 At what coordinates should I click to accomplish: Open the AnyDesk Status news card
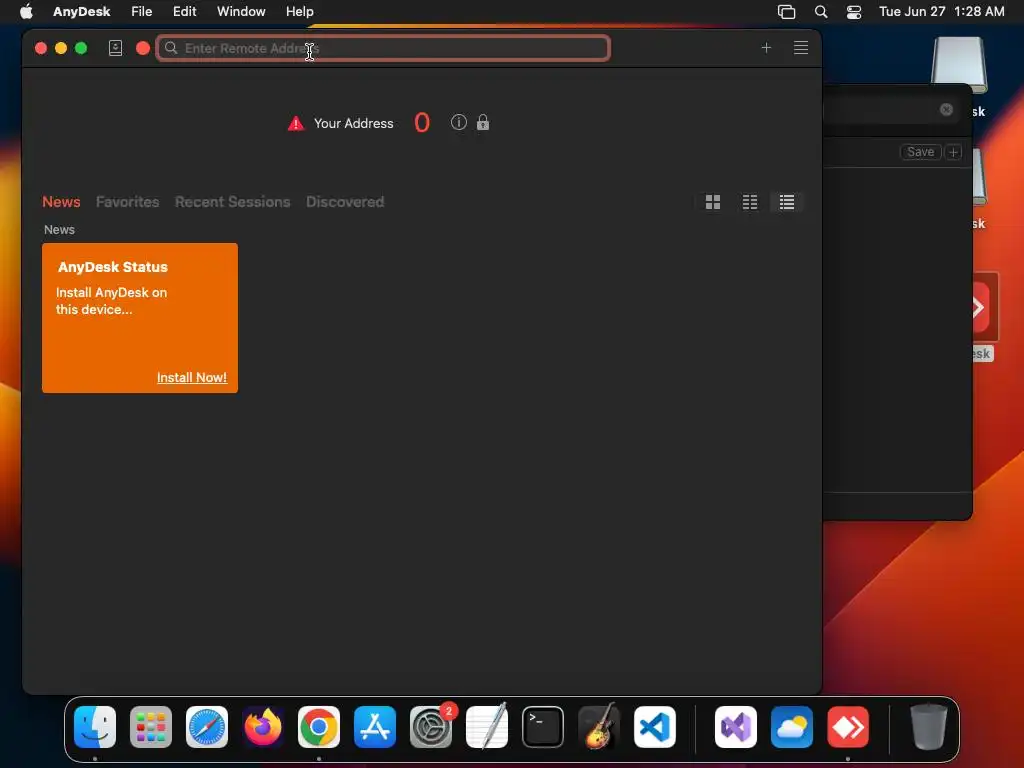(140, 318)
